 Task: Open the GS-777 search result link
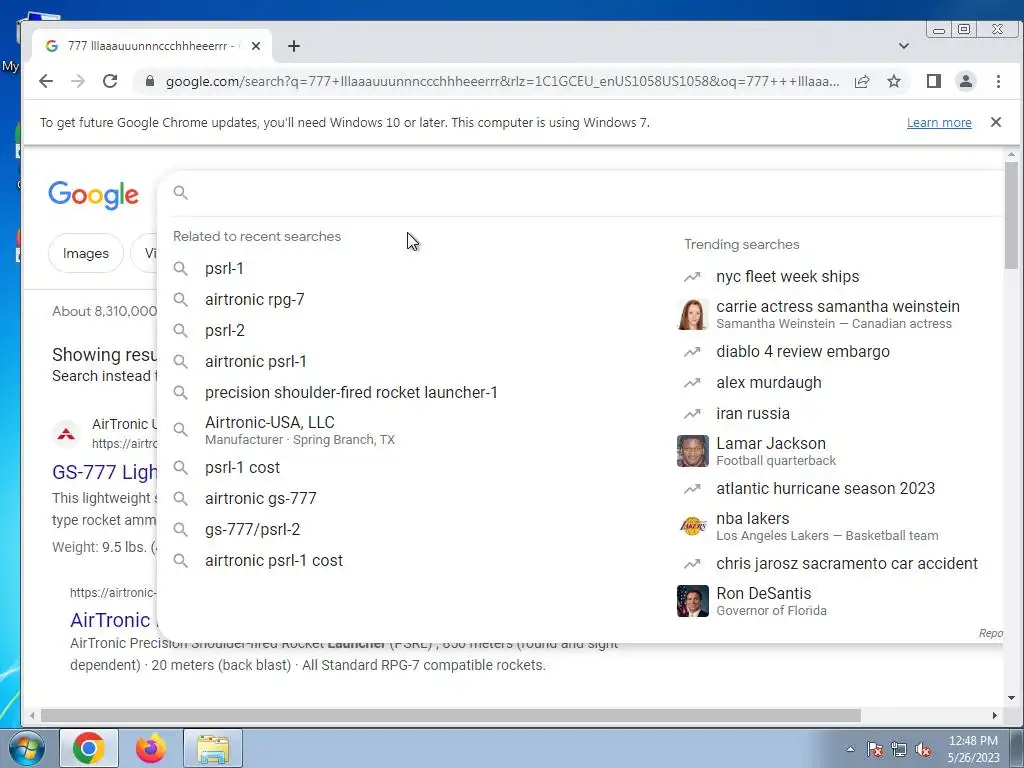pyautogui.click(x=104, y=472)
